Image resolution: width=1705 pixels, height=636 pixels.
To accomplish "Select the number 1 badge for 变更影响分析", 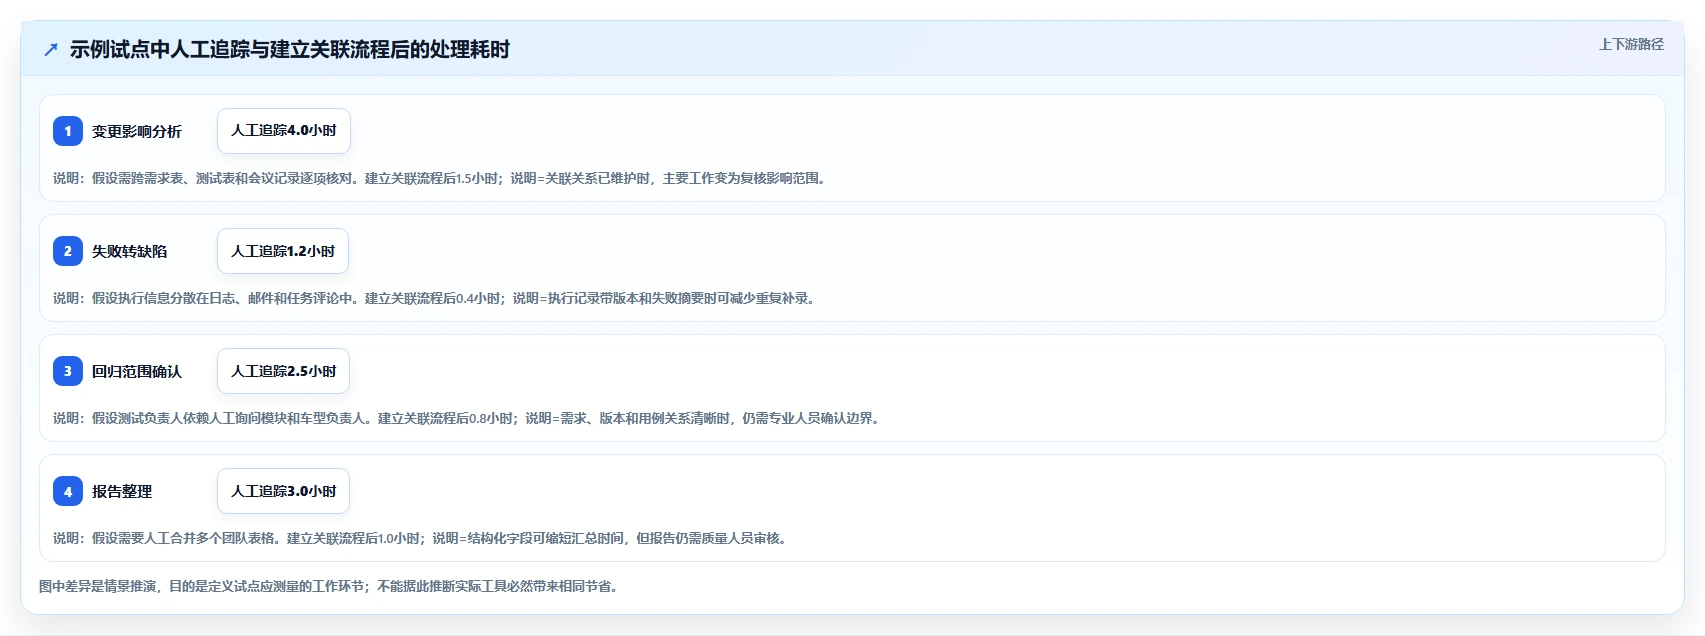I will click(x=68, y=131).
